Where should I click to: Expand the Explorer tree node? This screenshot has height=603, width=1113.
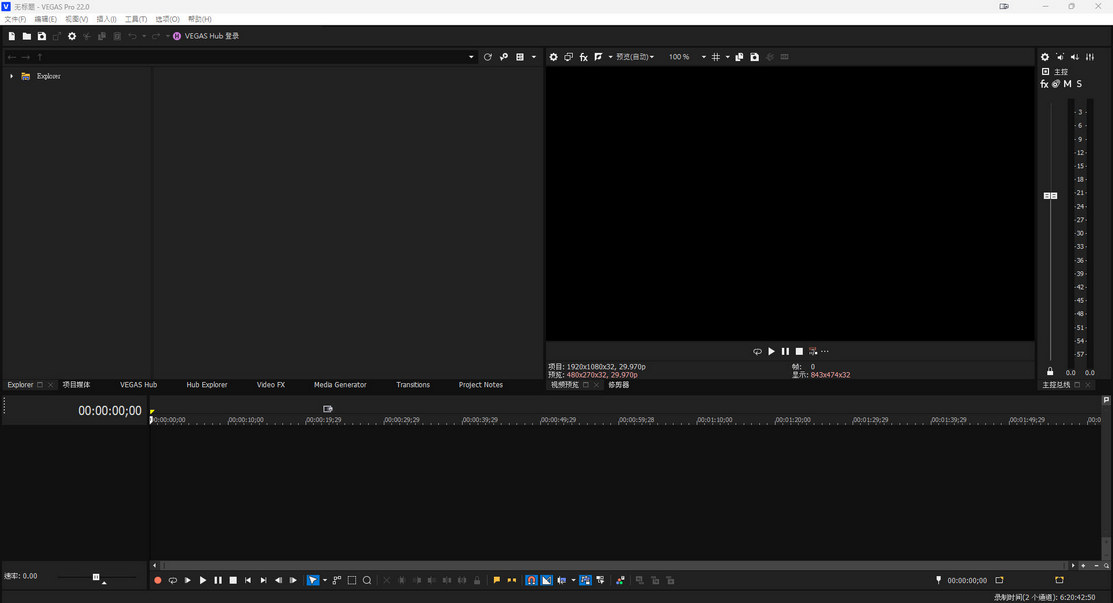[x=12, y=76]
